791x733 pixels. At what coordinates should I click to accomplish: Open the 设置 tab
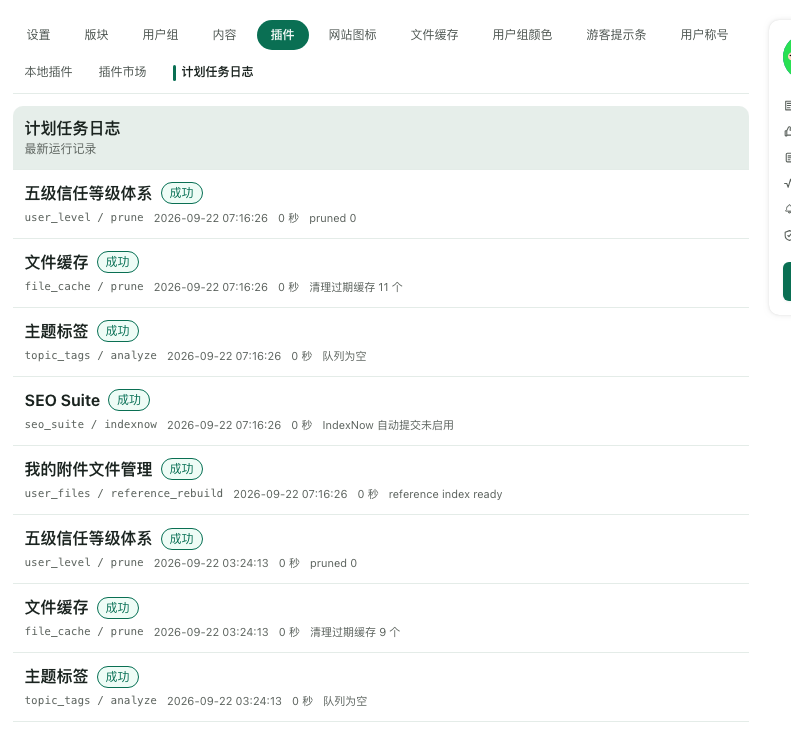[x=38, y=35]
